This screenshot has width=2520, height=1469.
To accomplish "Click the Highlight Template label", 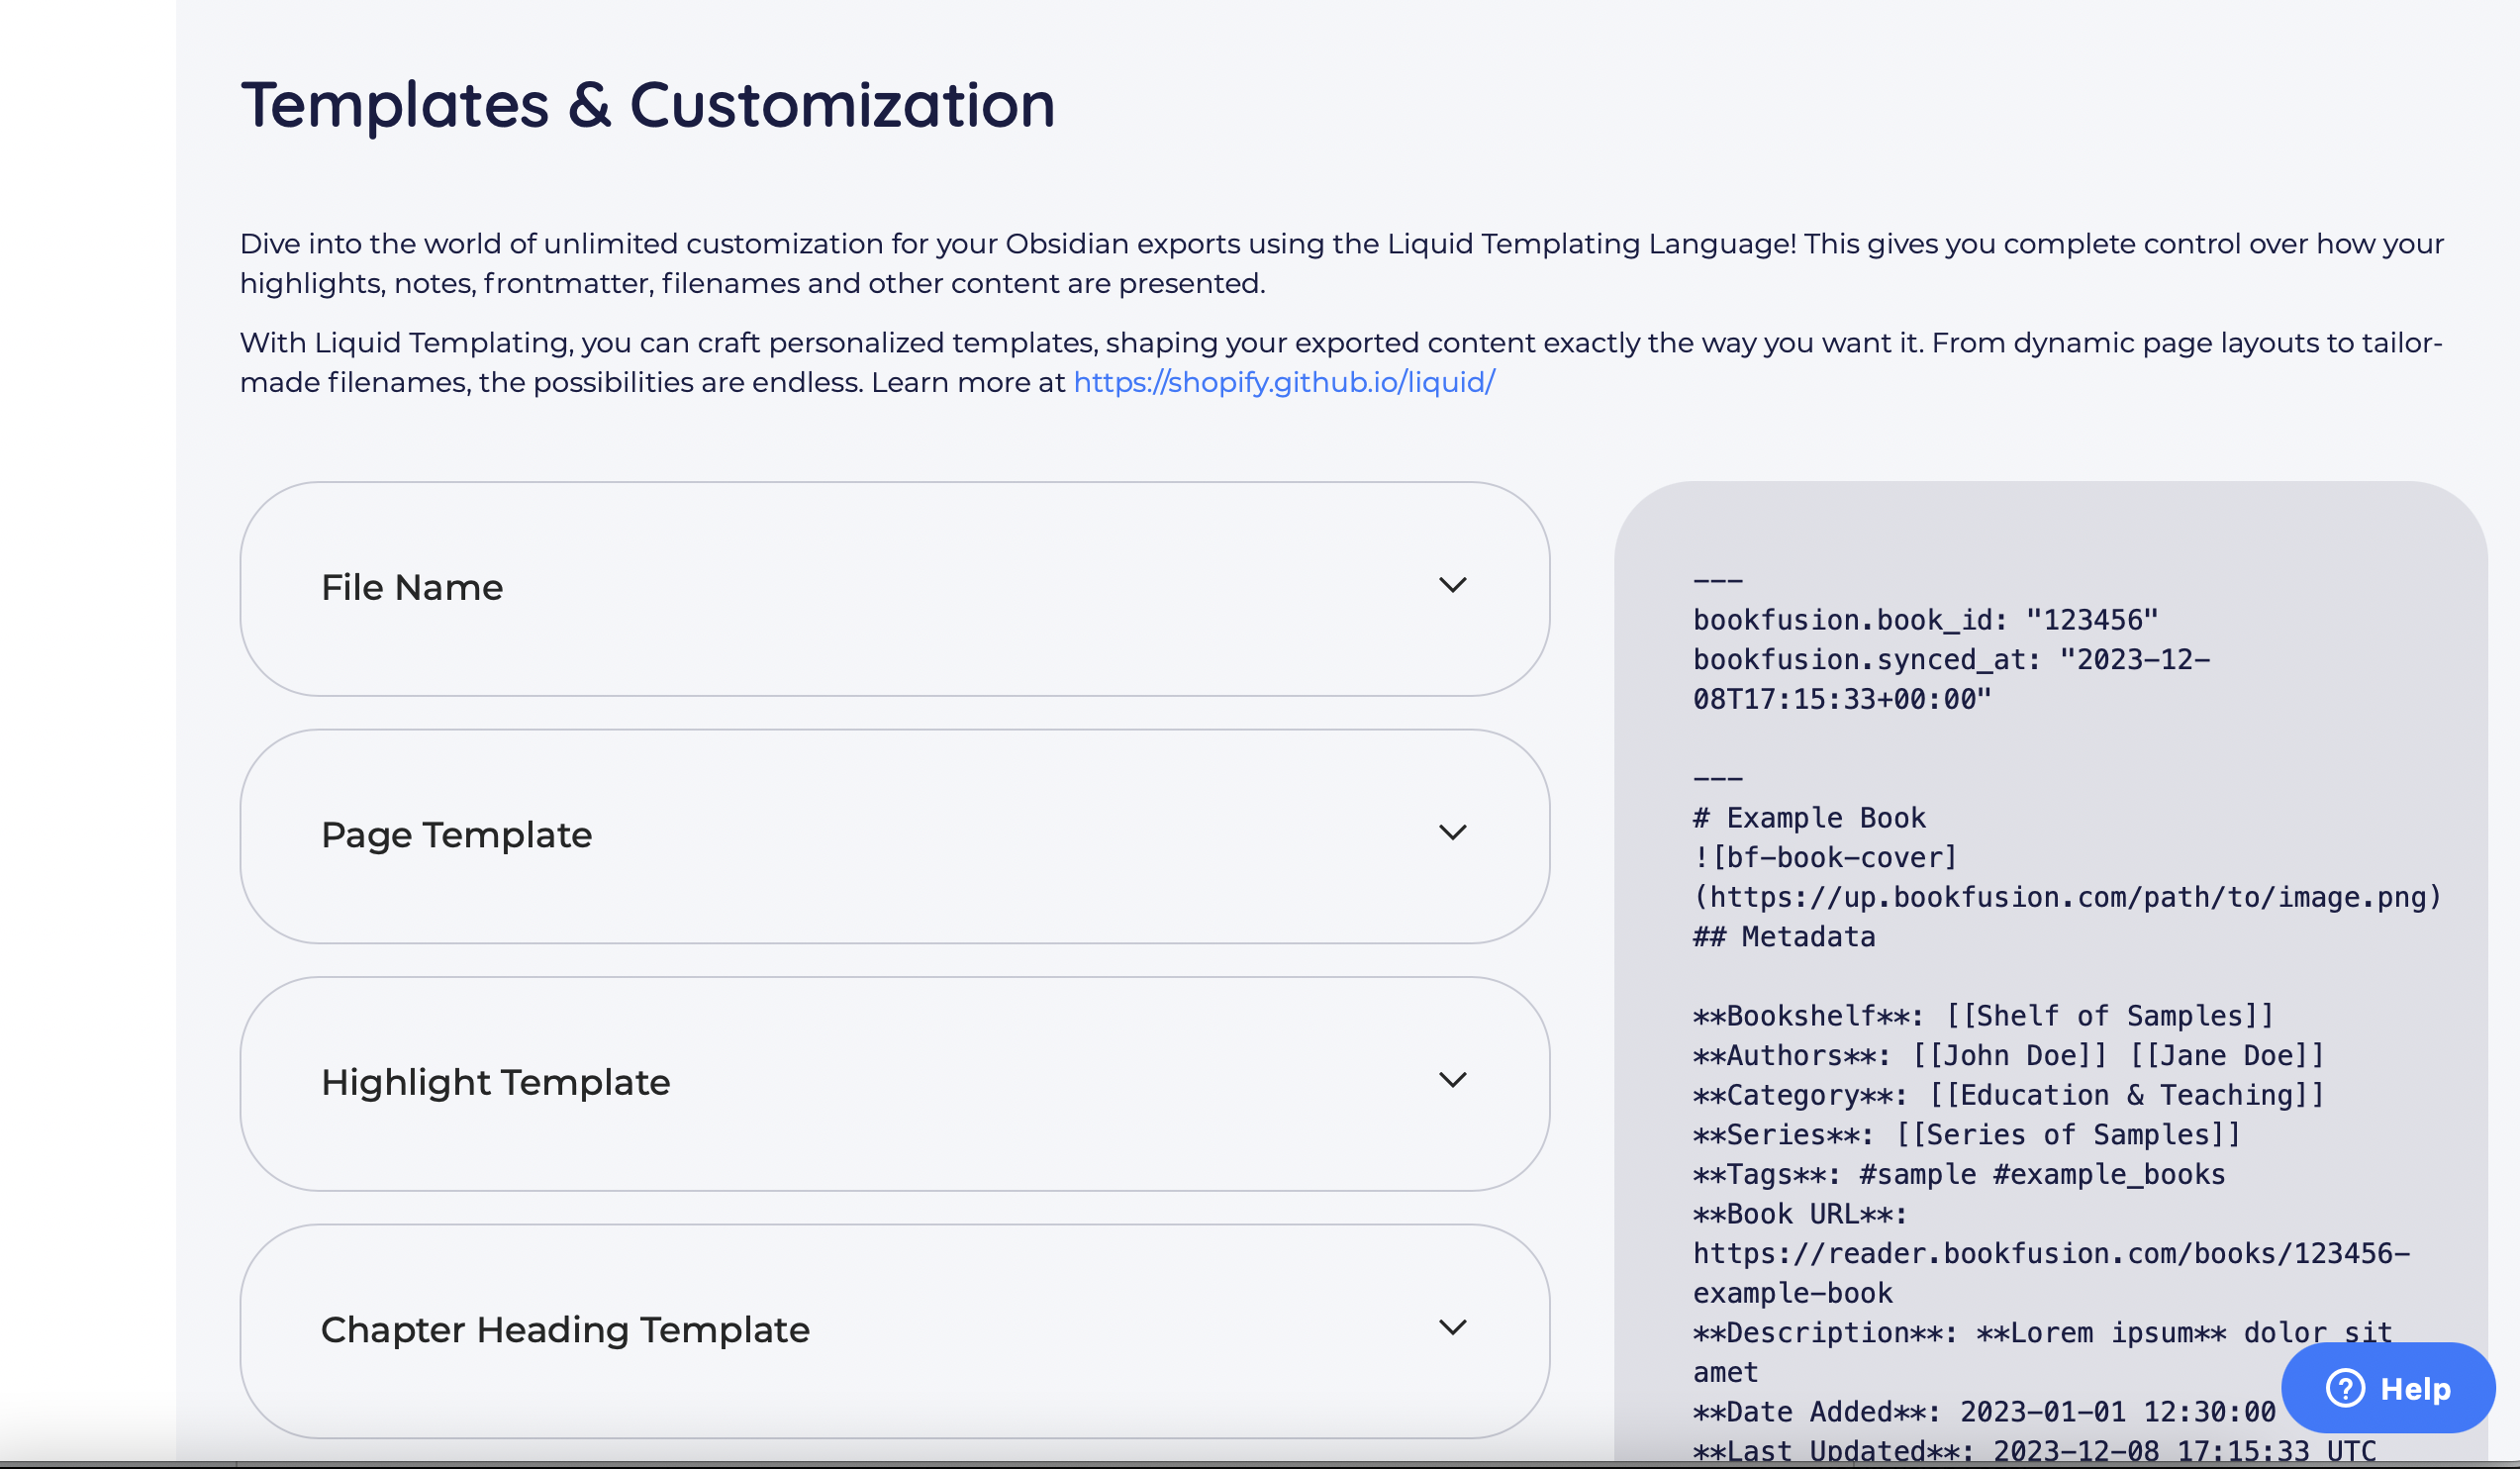I will click(495, 1081).
